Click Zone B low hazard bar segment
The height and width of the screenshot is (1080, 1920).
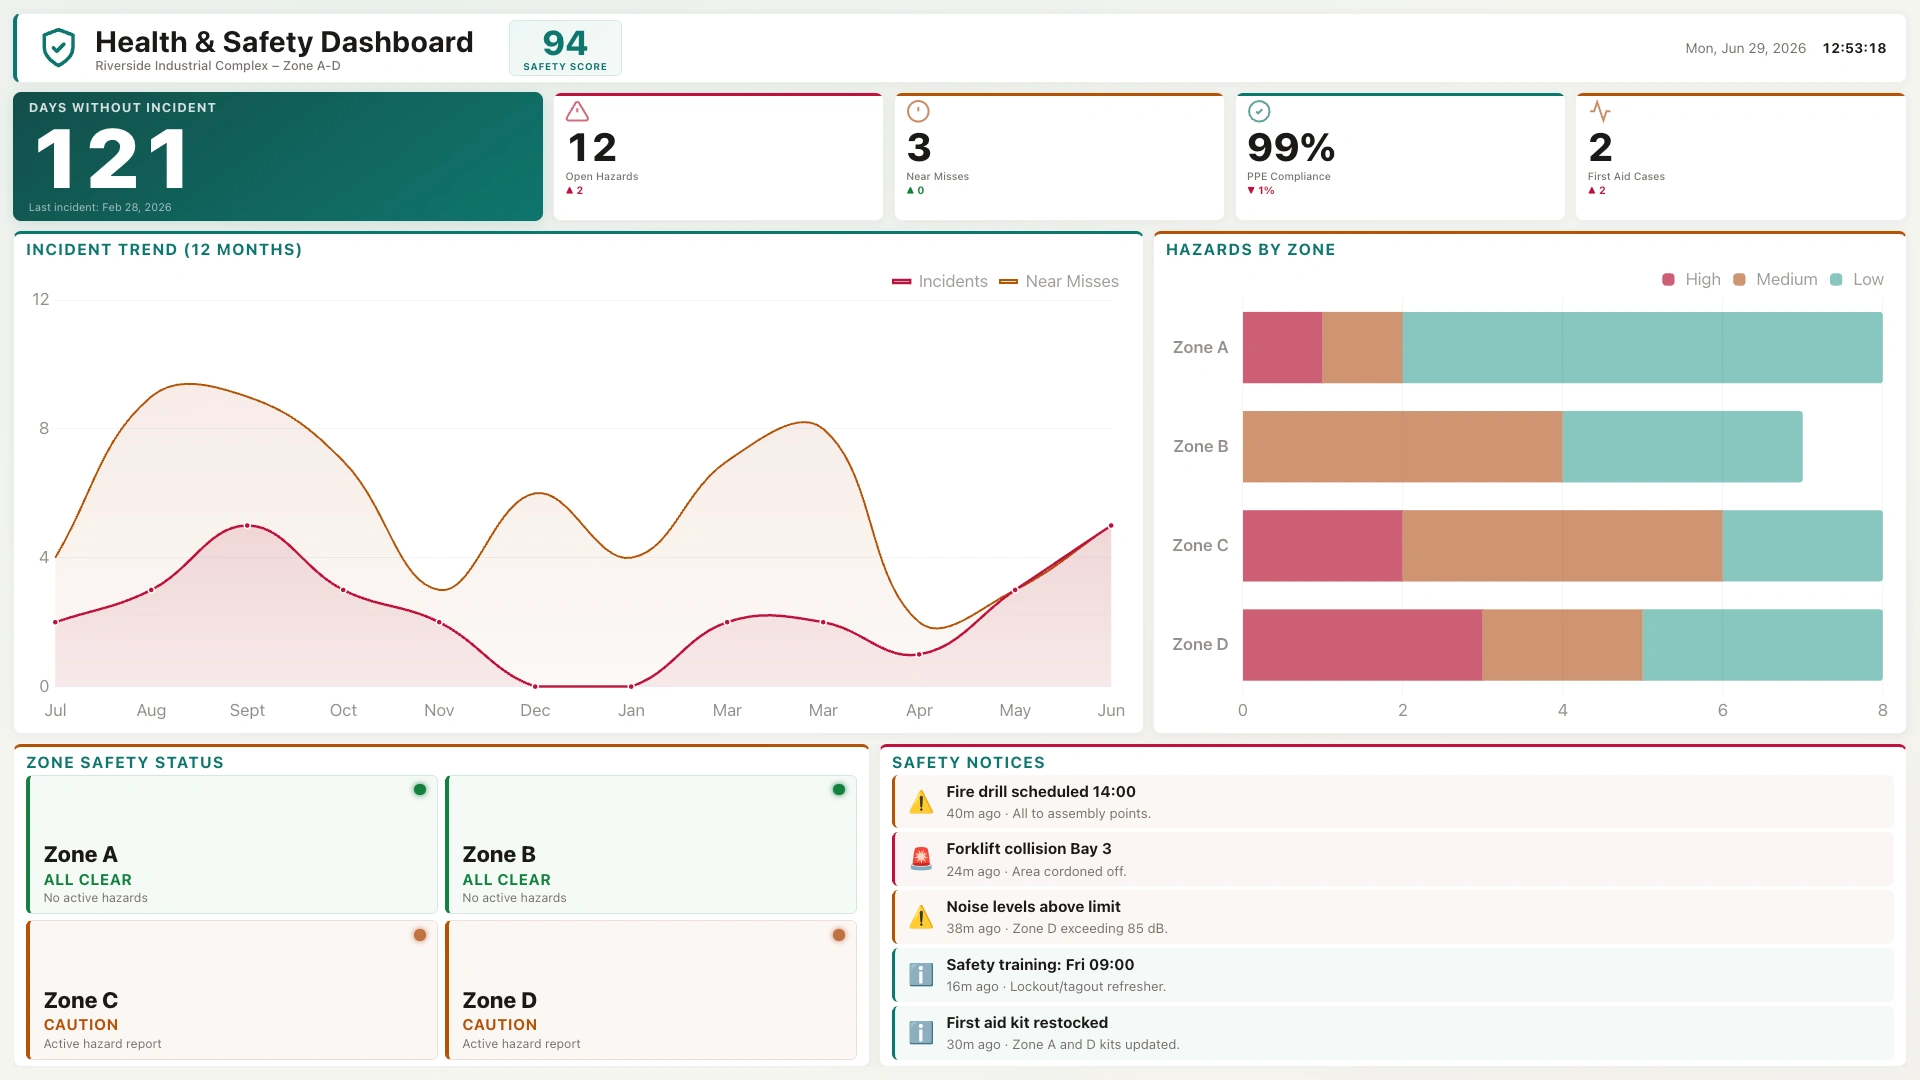pyautogui.click(x=1682, y=447)
